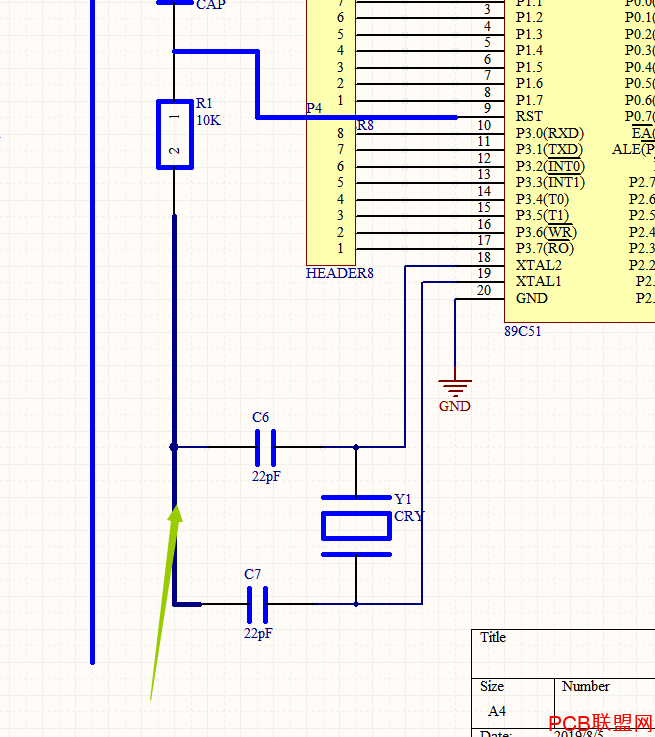Click the 10K resistor value text
Screen dimensions: 655x737
tap(208, 120)
